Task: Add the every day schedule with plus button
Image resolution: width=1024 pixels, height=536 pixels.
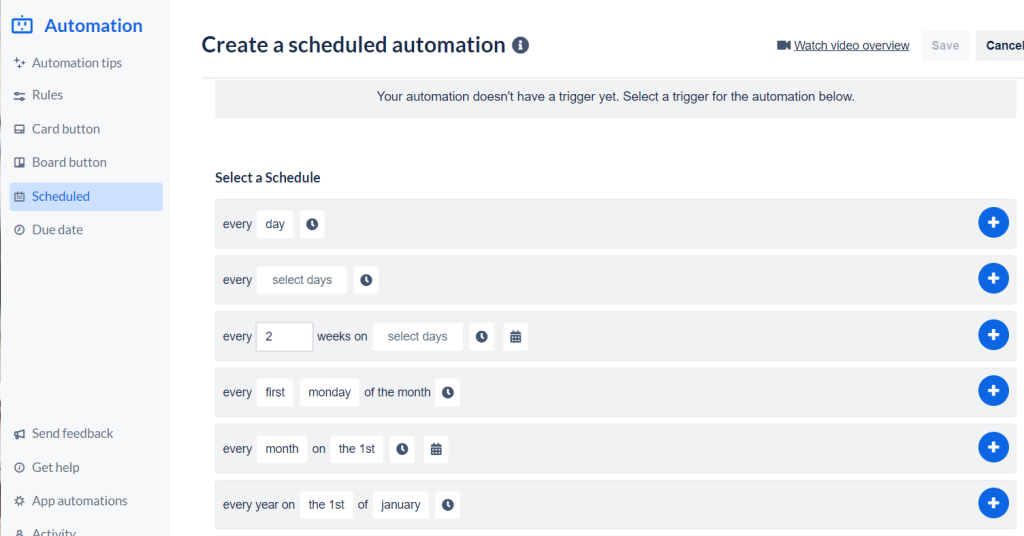Action: pyautogui.click(x=992, y=223)
